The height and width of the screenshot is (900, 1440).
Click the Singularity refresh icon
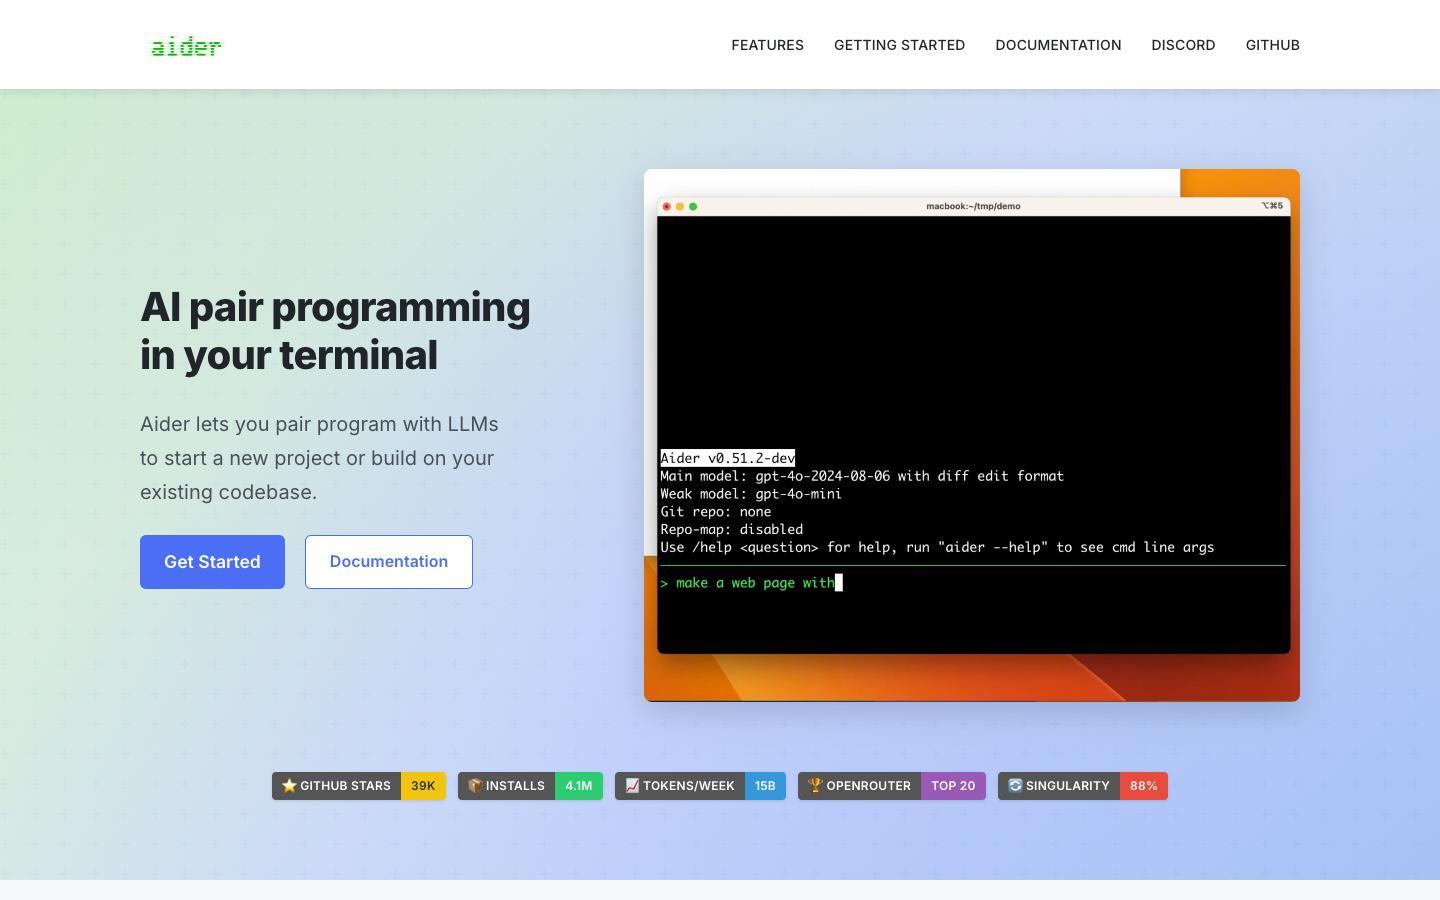1015,786
